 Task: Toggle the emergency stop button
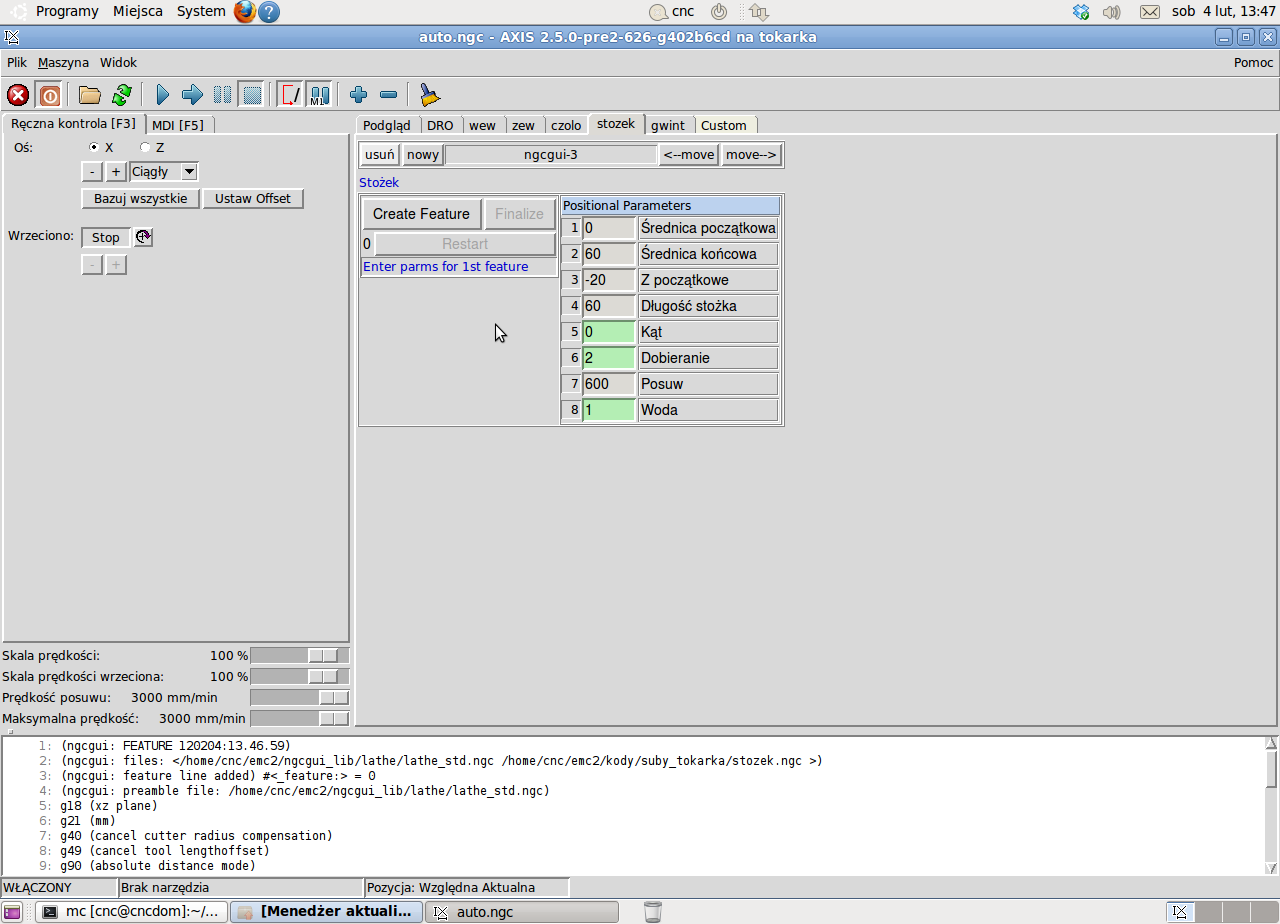pos(18,95)
